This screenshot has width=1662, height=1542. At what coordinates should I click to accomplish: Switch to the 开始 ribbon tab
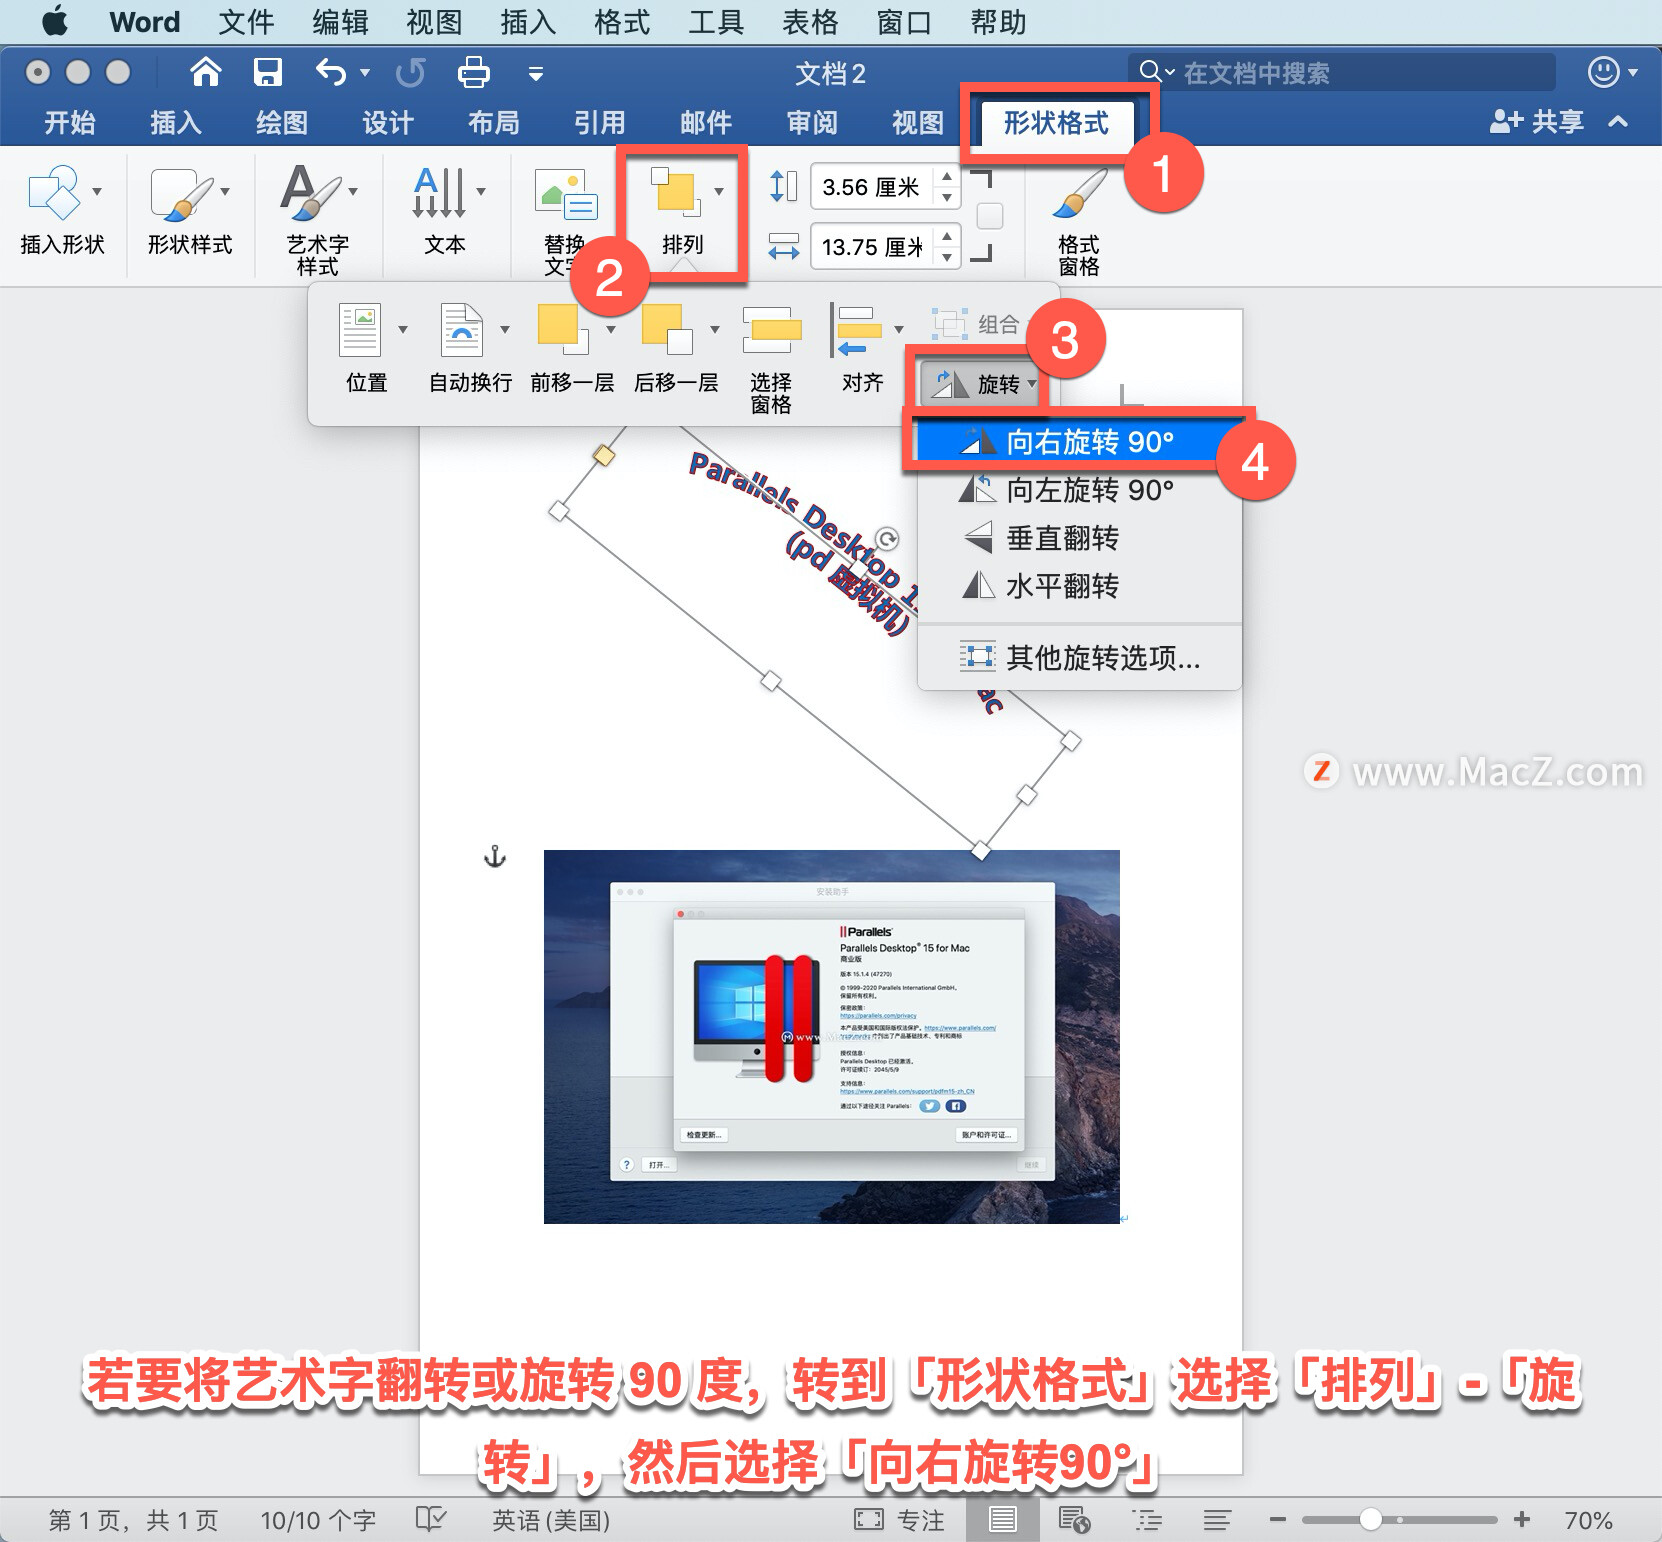pos(70,122)
